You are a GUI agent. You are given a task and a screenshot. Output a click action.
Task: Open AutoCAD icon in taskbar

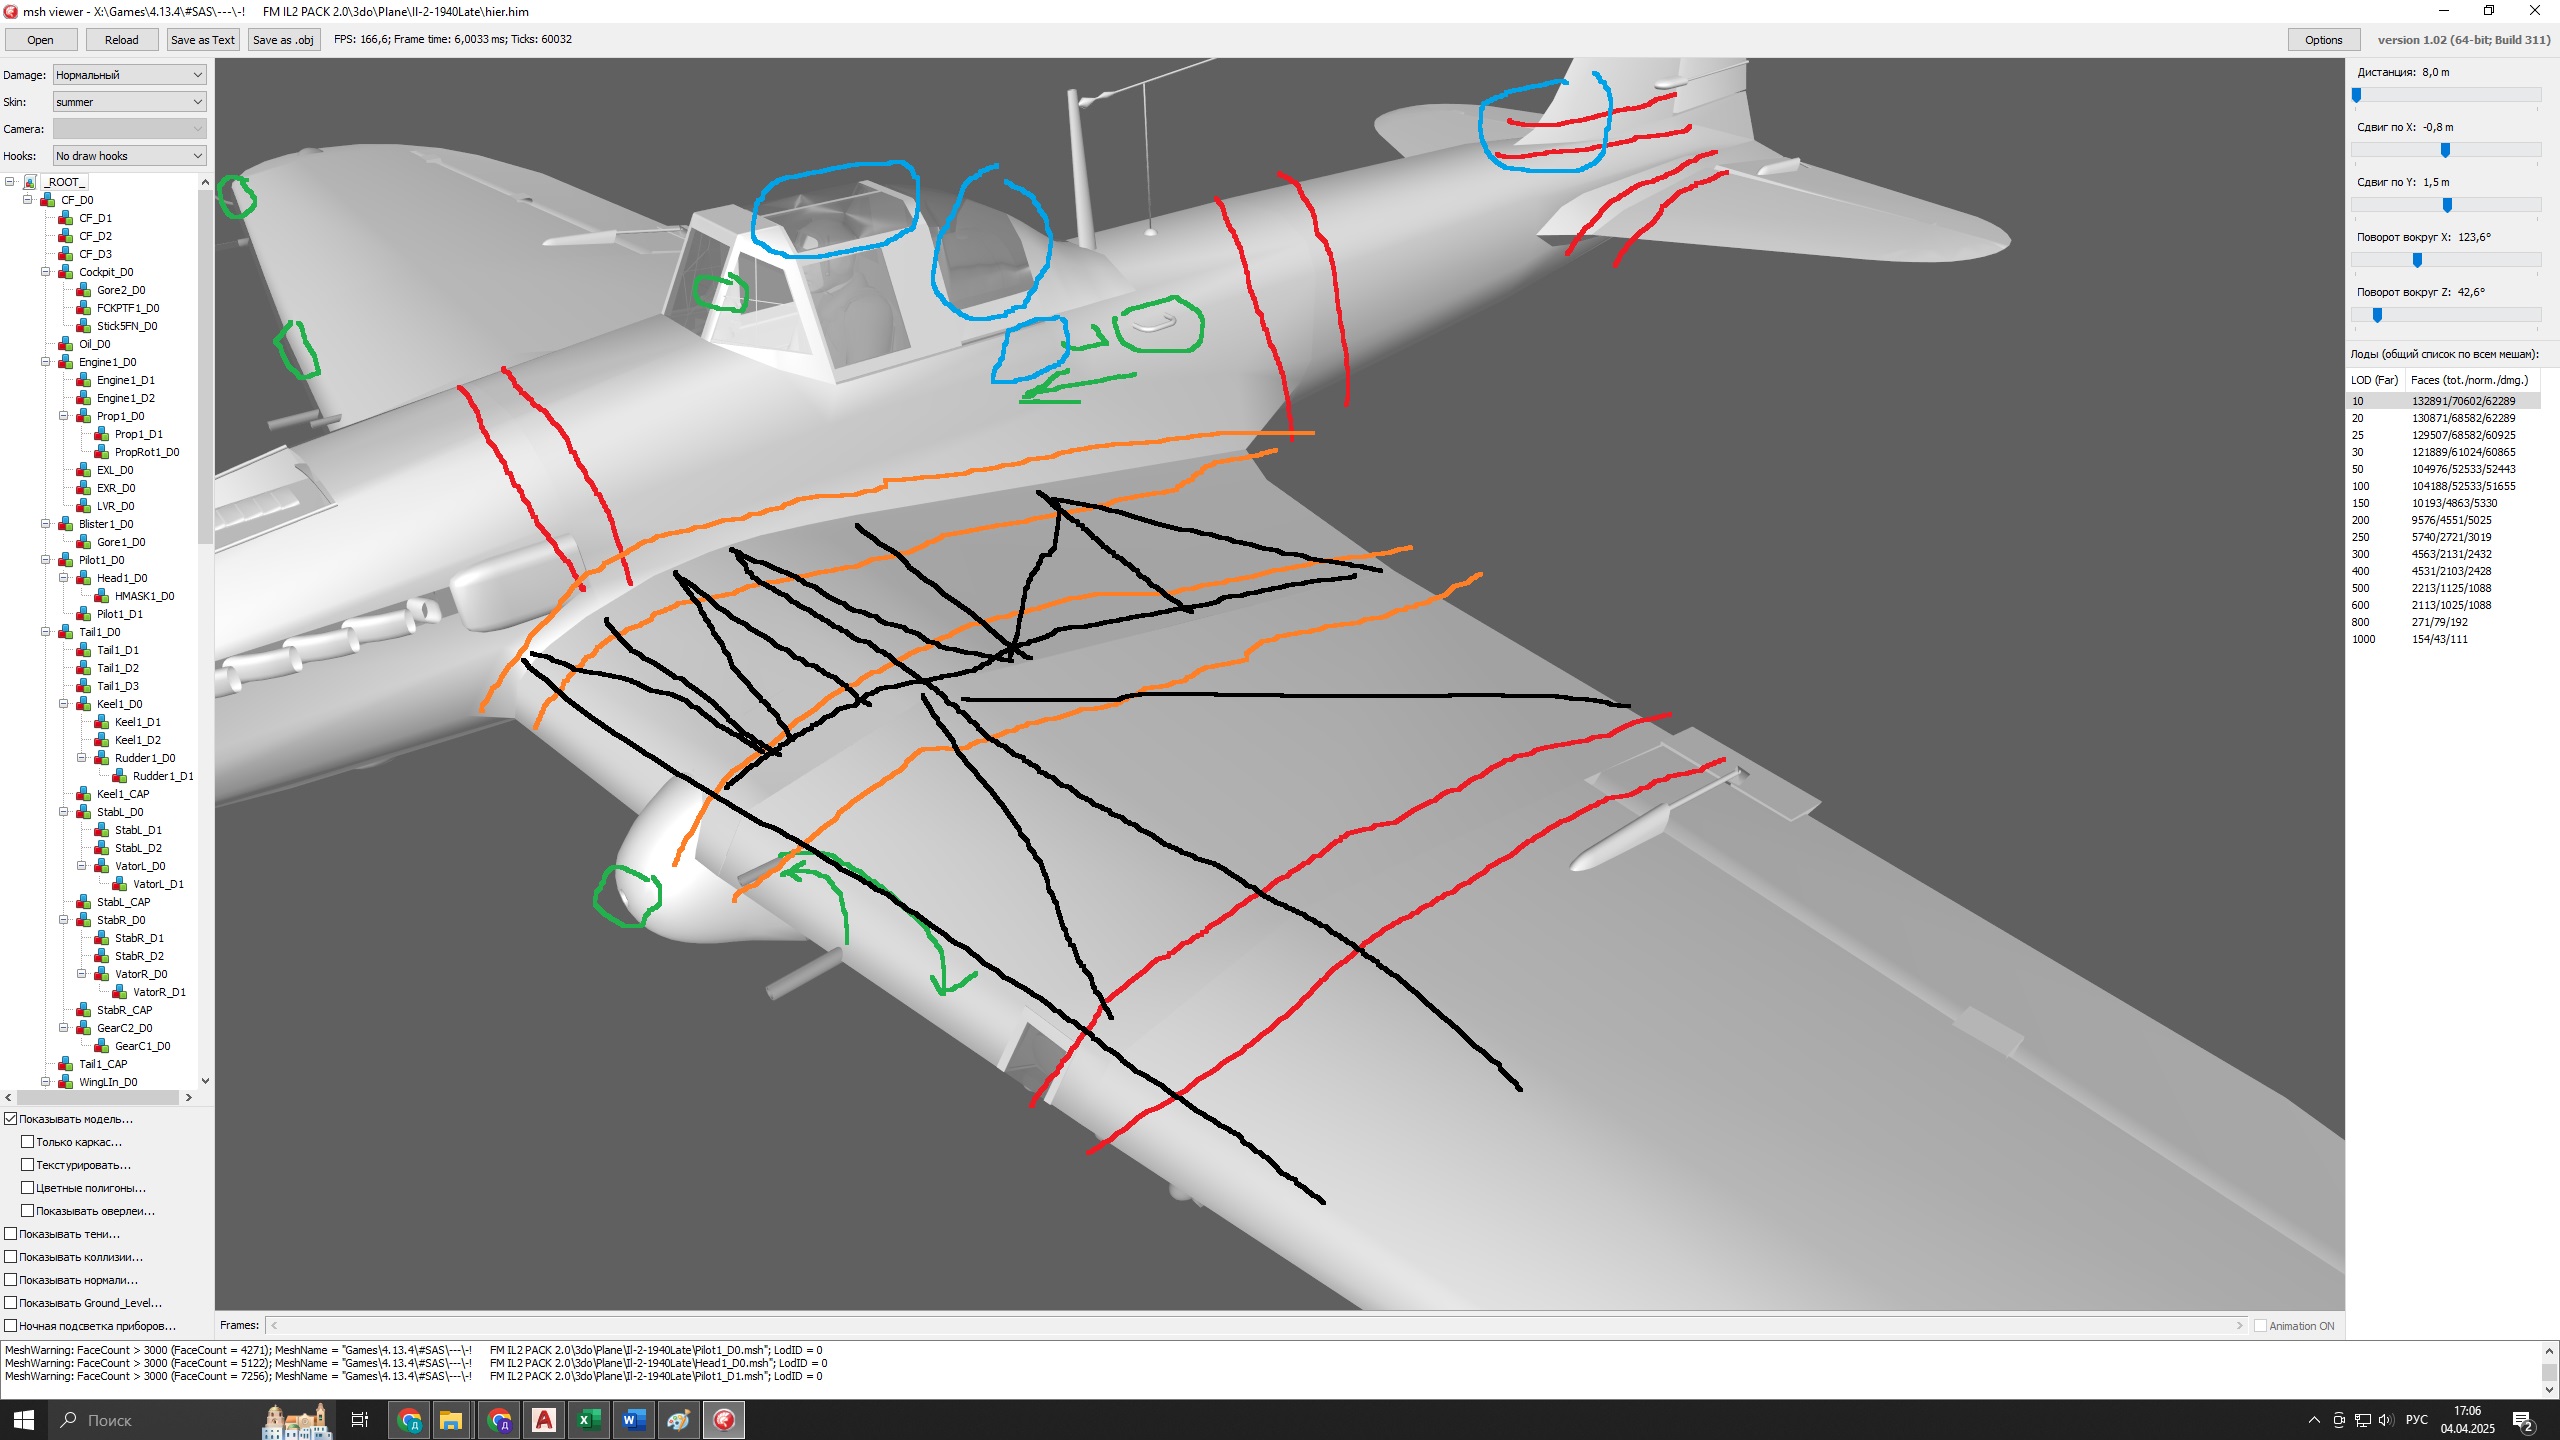click(x=544, y=1420)
